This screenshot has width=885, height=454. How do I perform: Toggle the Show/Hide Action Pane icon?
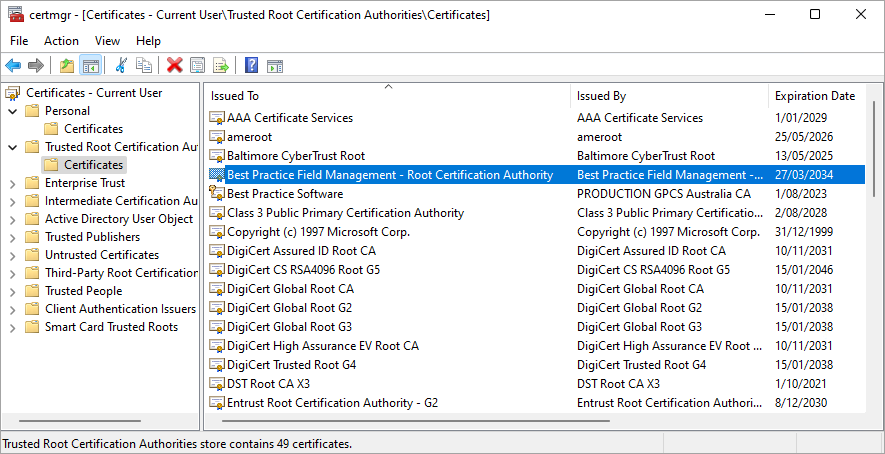tap(275, 66)
